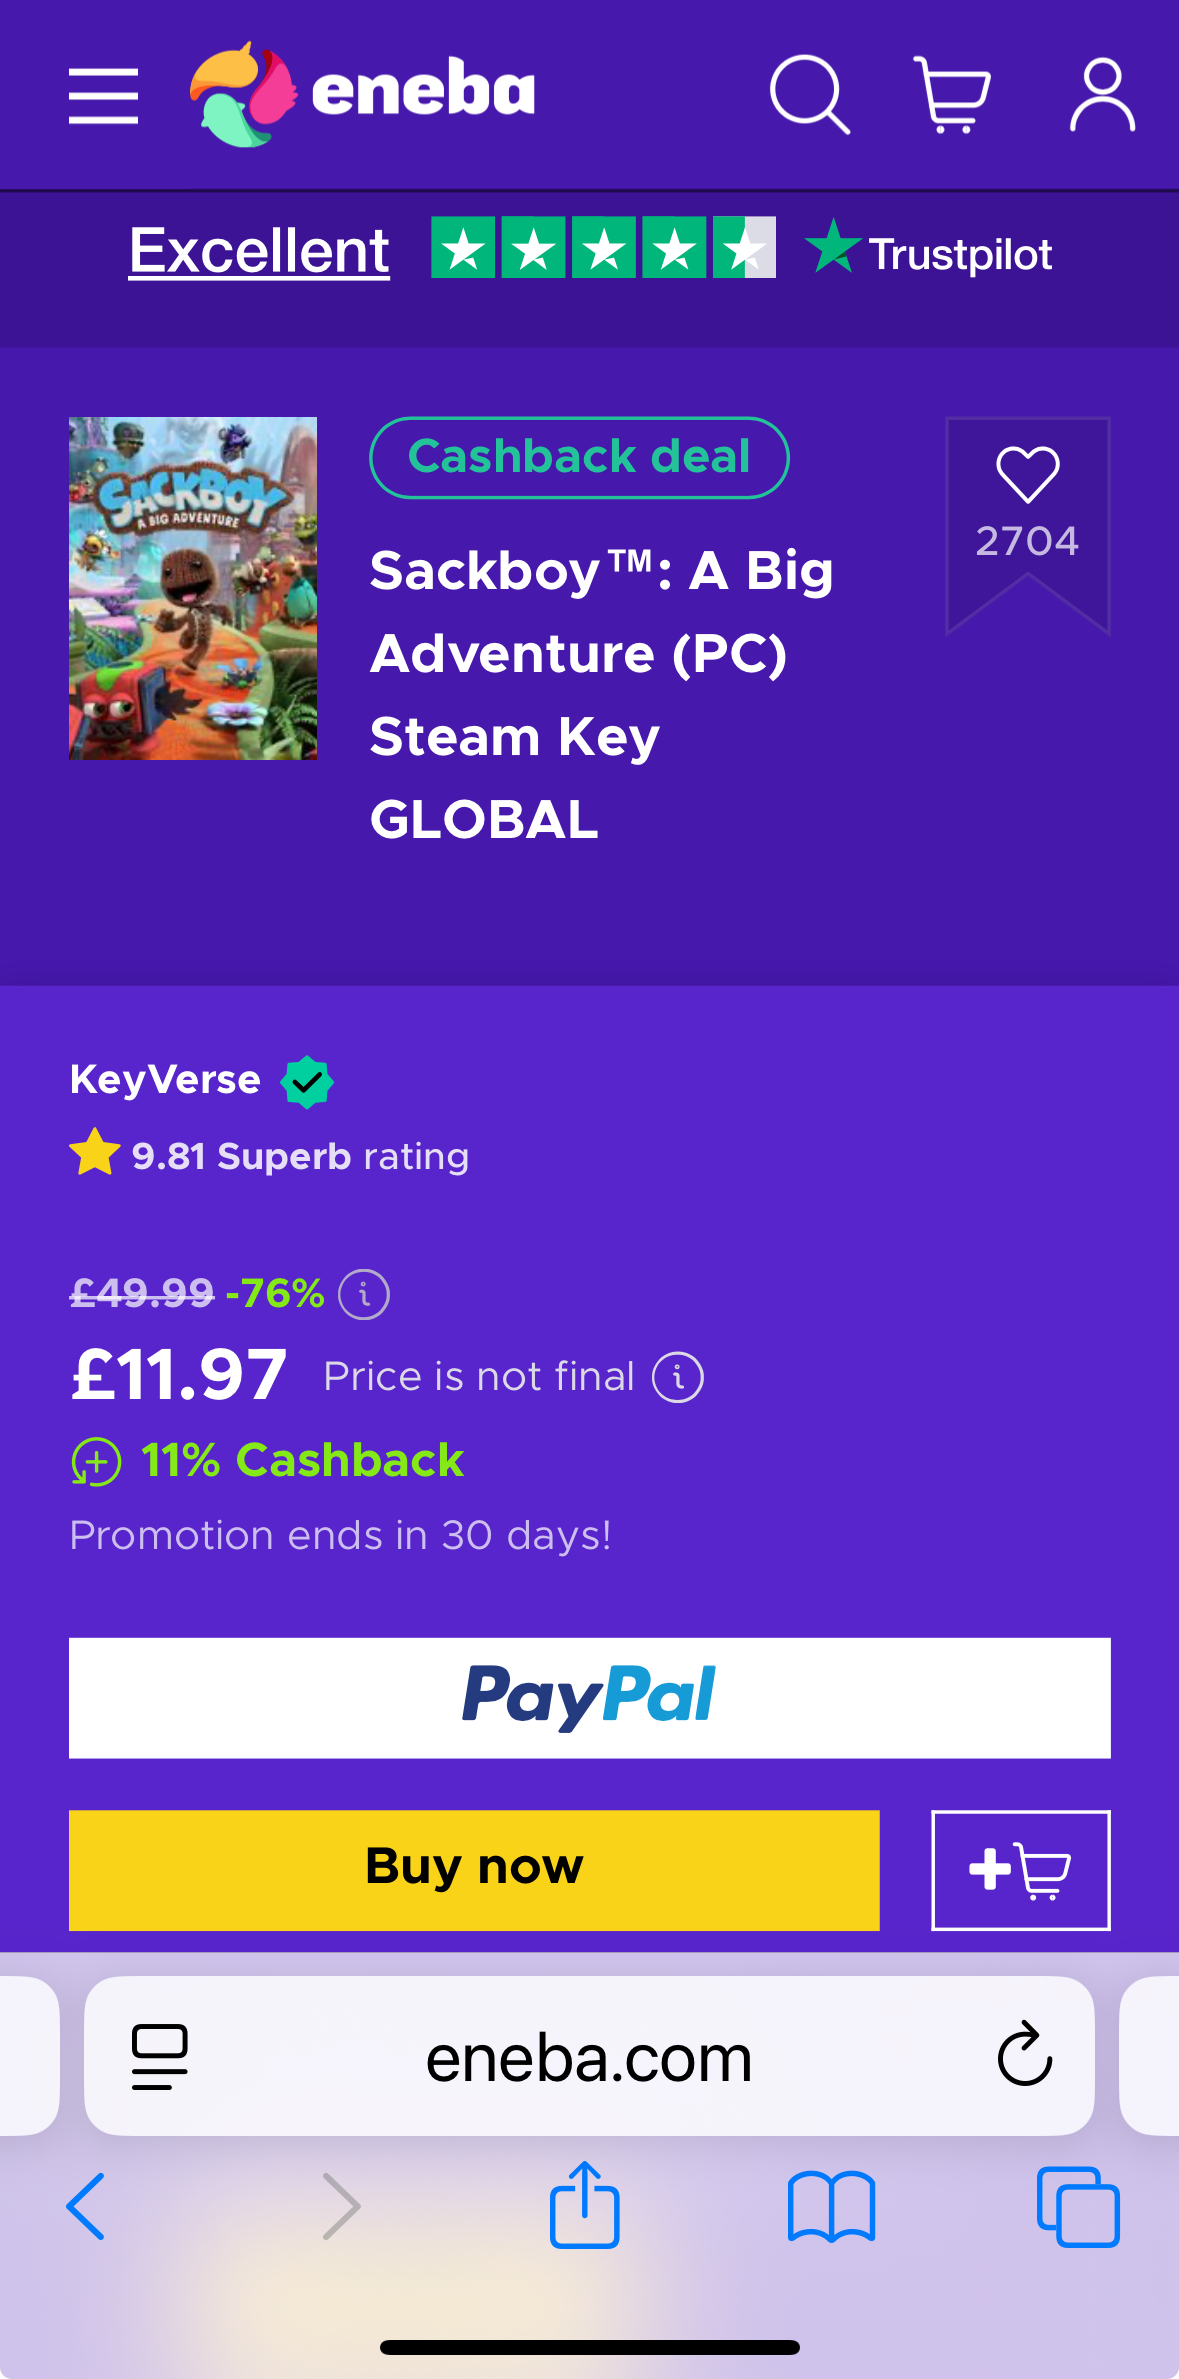Image resolution: width=1179 pixels, height=2379 pixels.
Task: Open the user account profile icon
Action: click(1102, 95)
